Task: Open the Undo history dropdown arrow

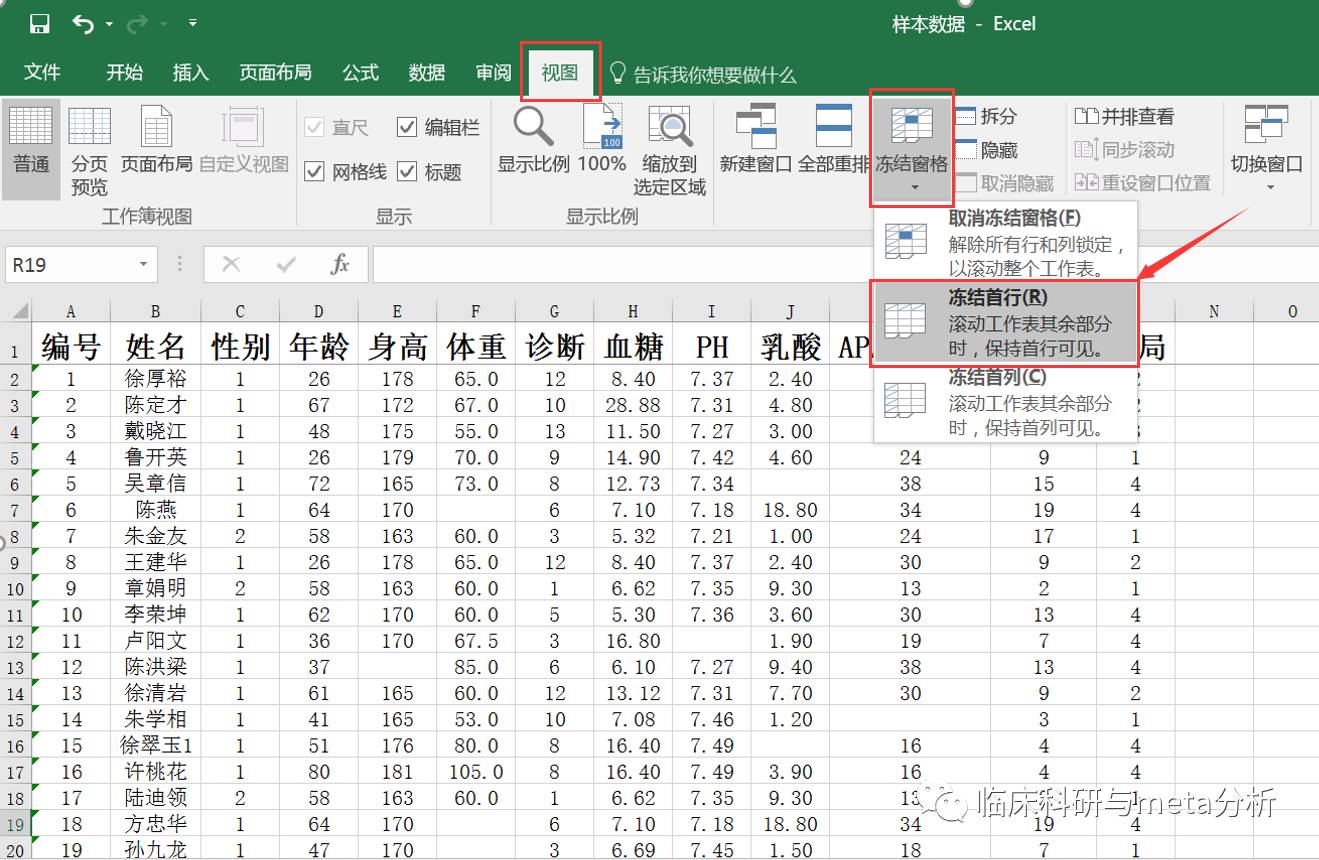Action: [109, 24]
